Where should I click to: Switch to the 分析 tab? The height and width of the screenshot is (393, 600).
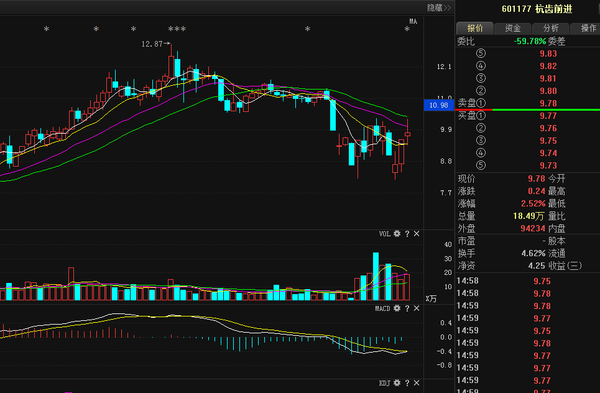coord(551,28)
